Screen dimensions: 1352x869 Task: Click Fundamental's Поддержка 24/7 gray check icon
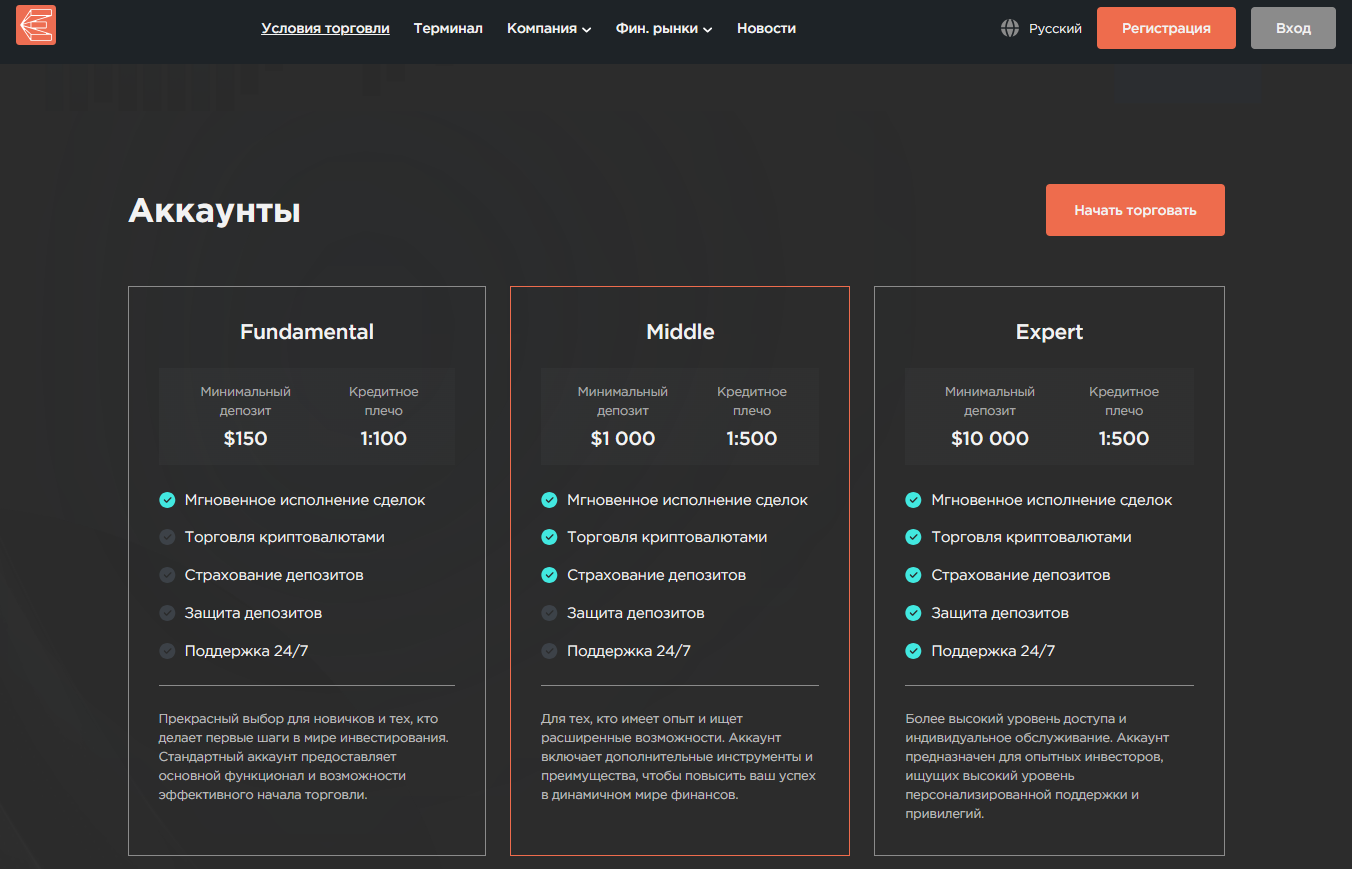(x=167, y=651)
